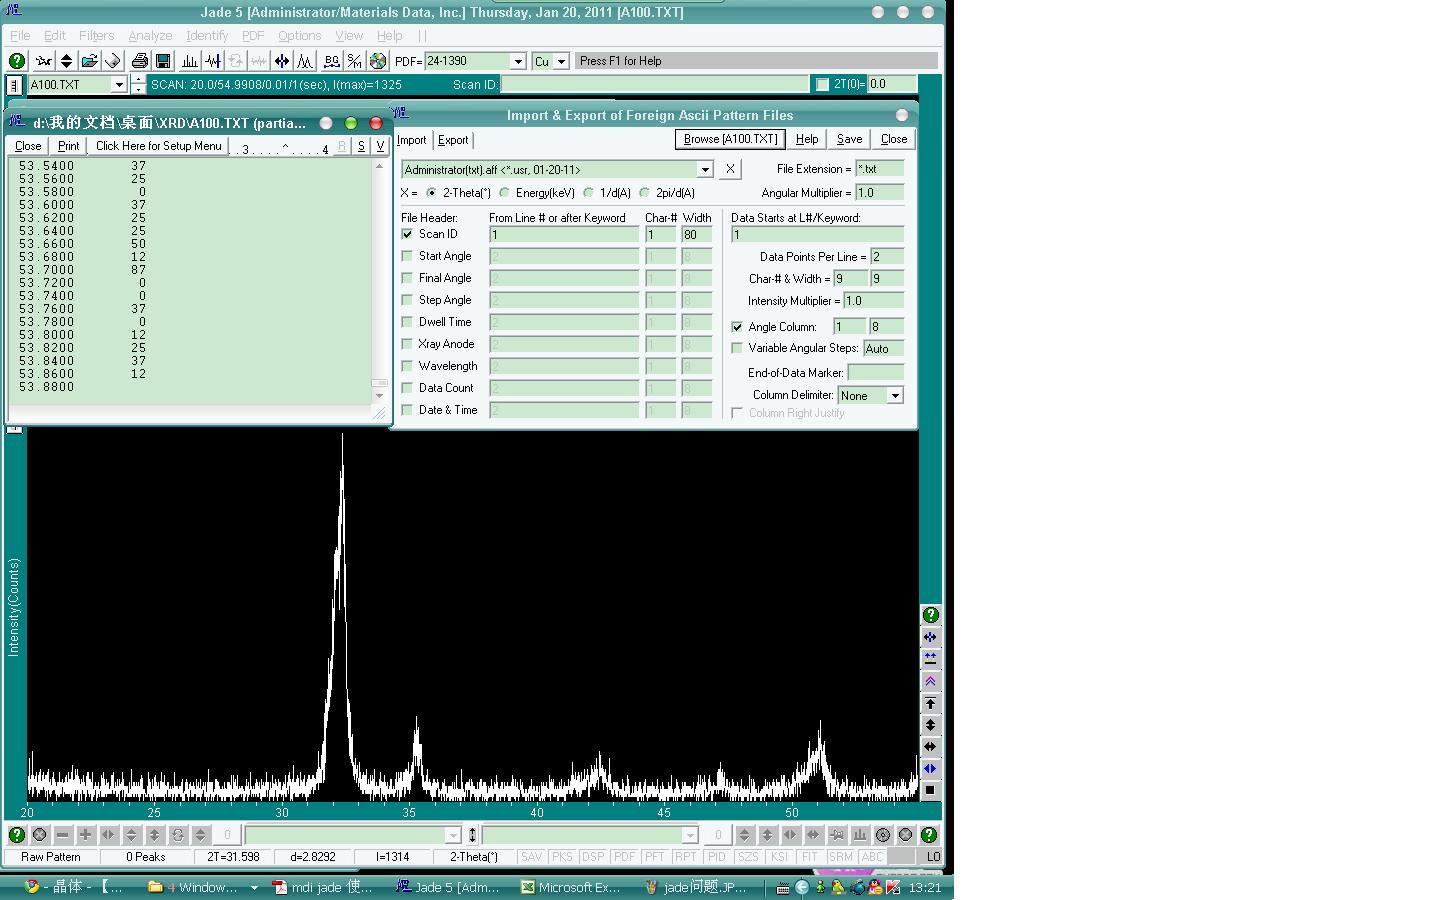Click the peak profile fitting icon
This screenshot has width=1440, height=900.
point(305,61)
